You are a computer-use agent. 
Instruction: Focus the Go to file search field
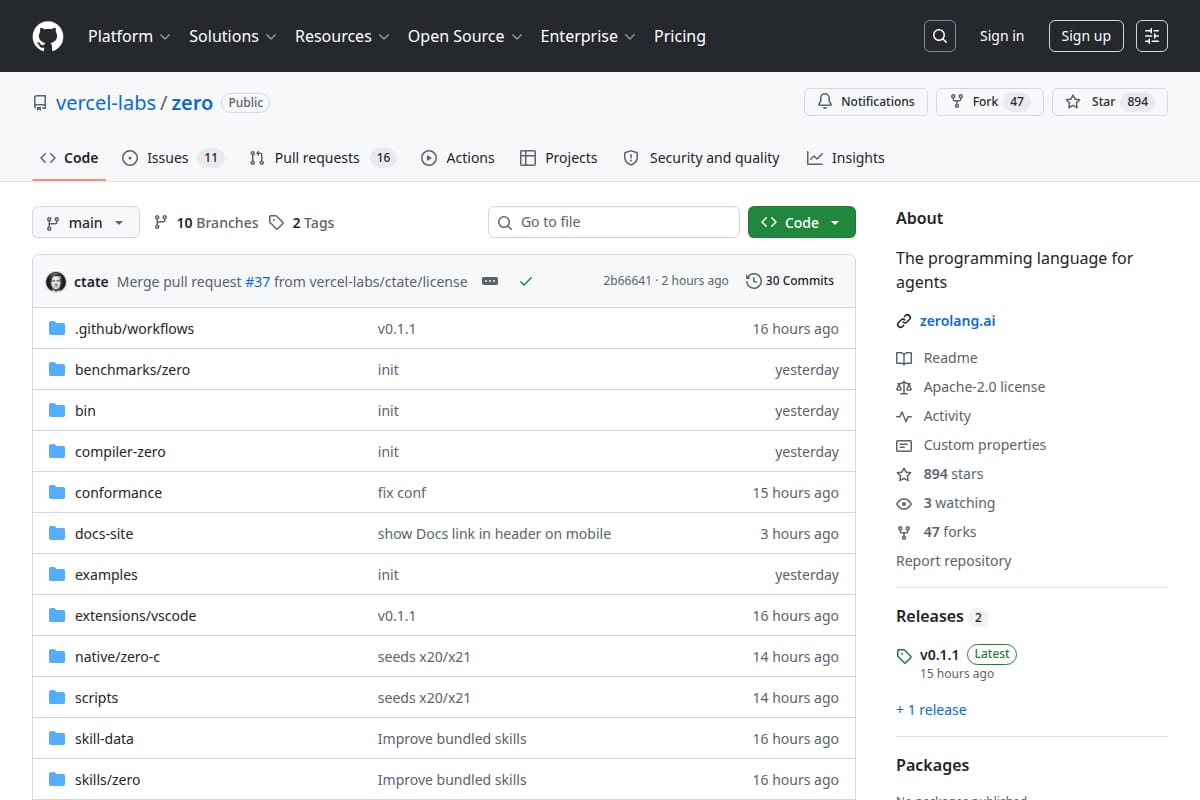coord(614,222)
